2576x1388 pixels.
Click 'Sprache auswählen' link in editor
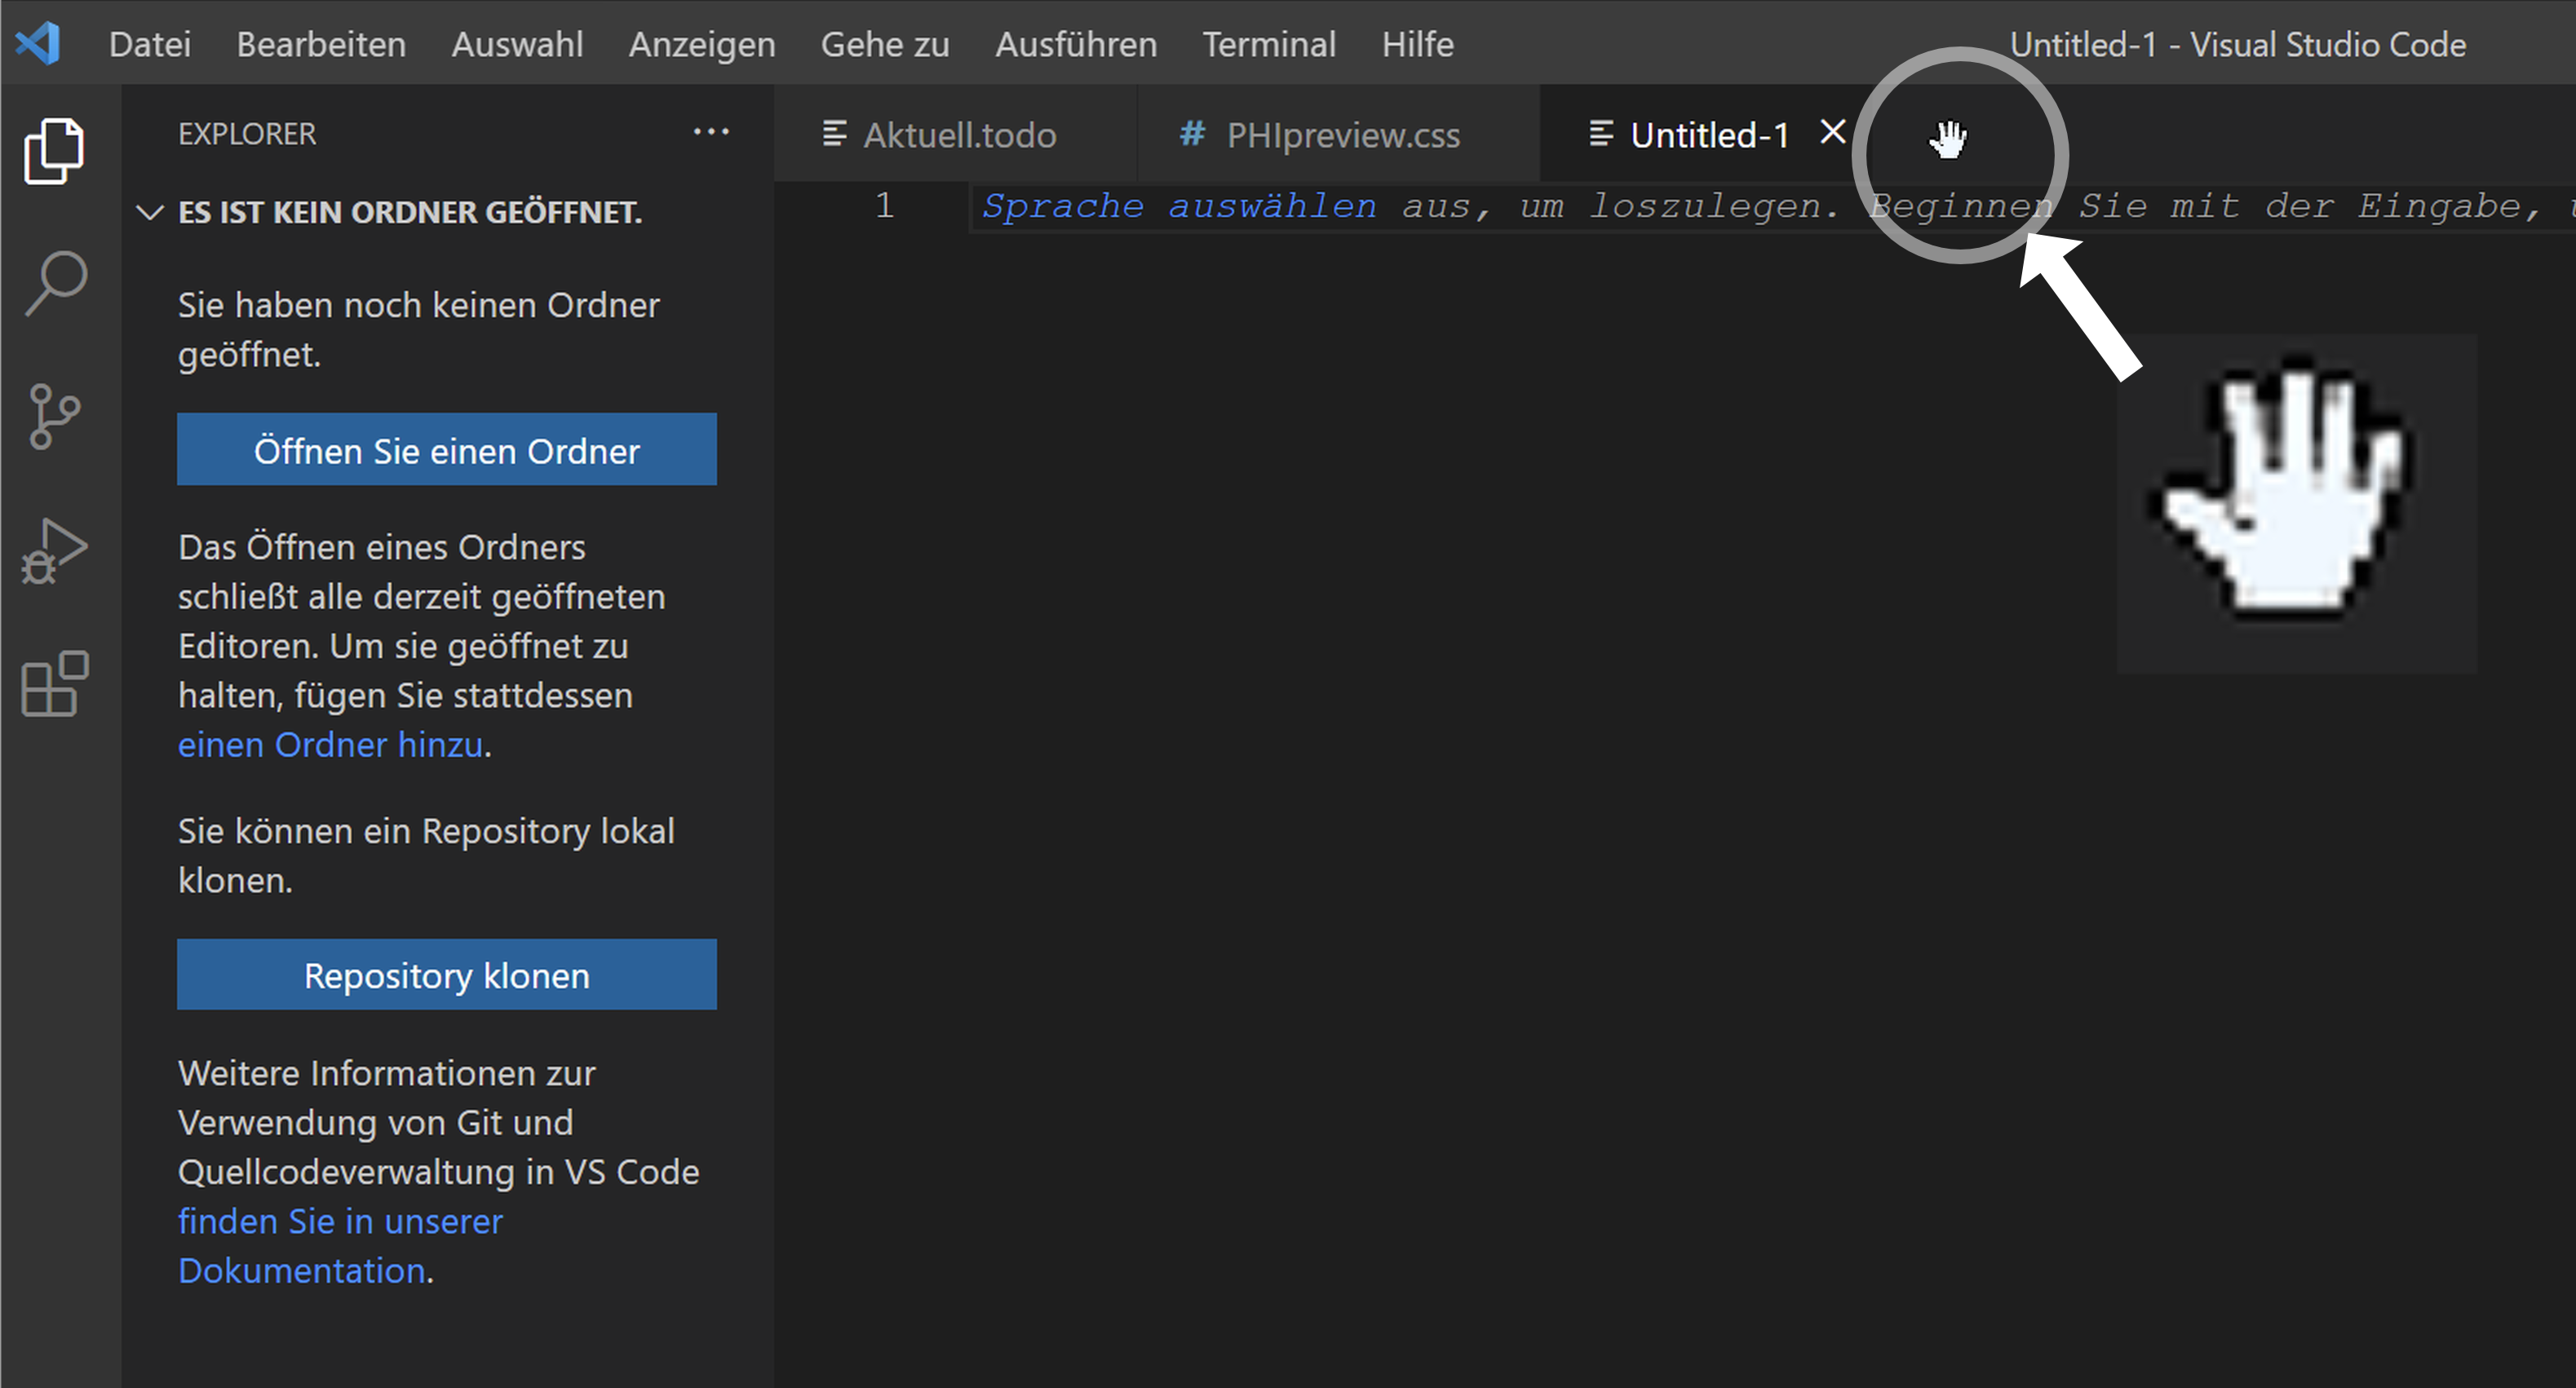click(1179, 206)
